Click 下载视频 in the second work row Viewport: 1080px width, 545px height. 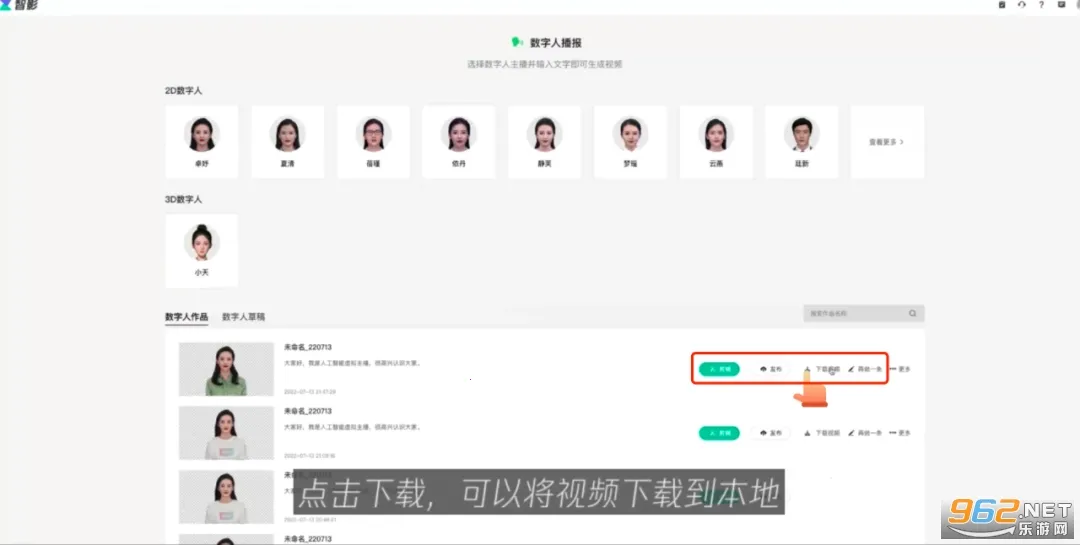822,433
